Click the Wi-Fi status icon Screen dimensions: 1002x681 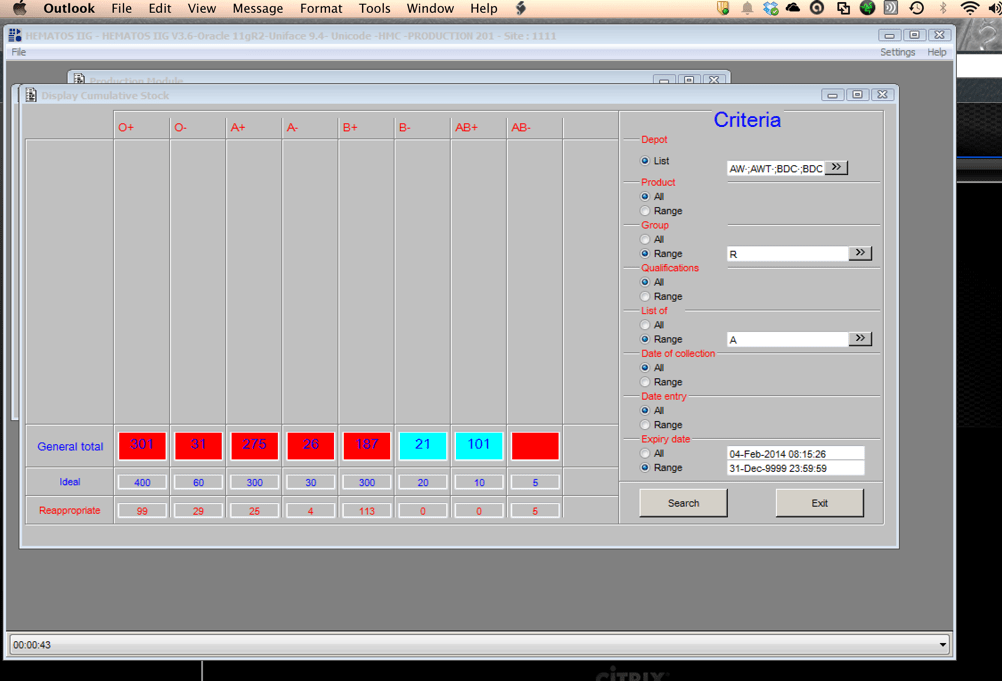969,8
